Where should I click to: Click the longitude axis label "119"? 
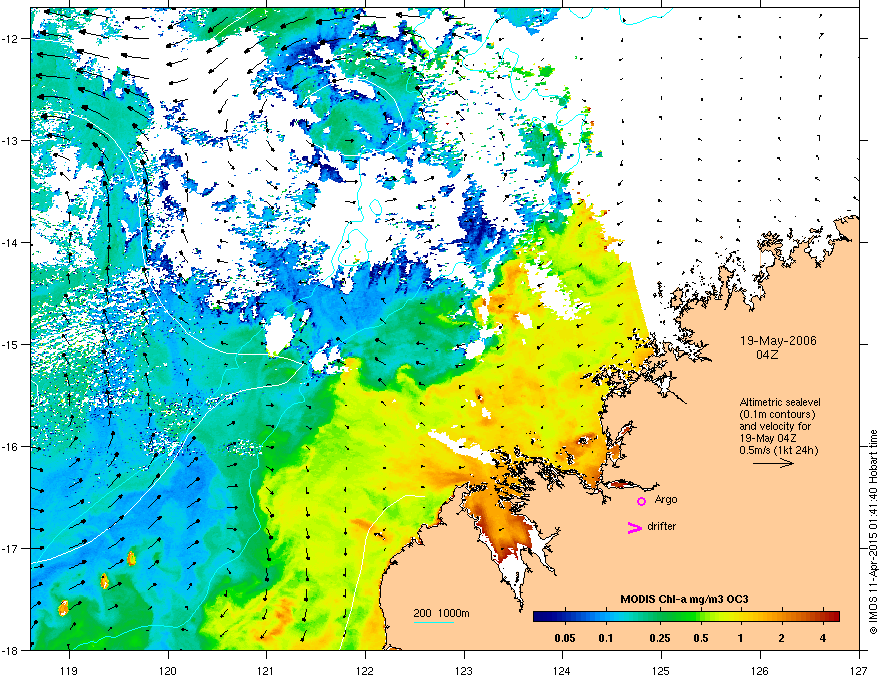coord(69,670)
